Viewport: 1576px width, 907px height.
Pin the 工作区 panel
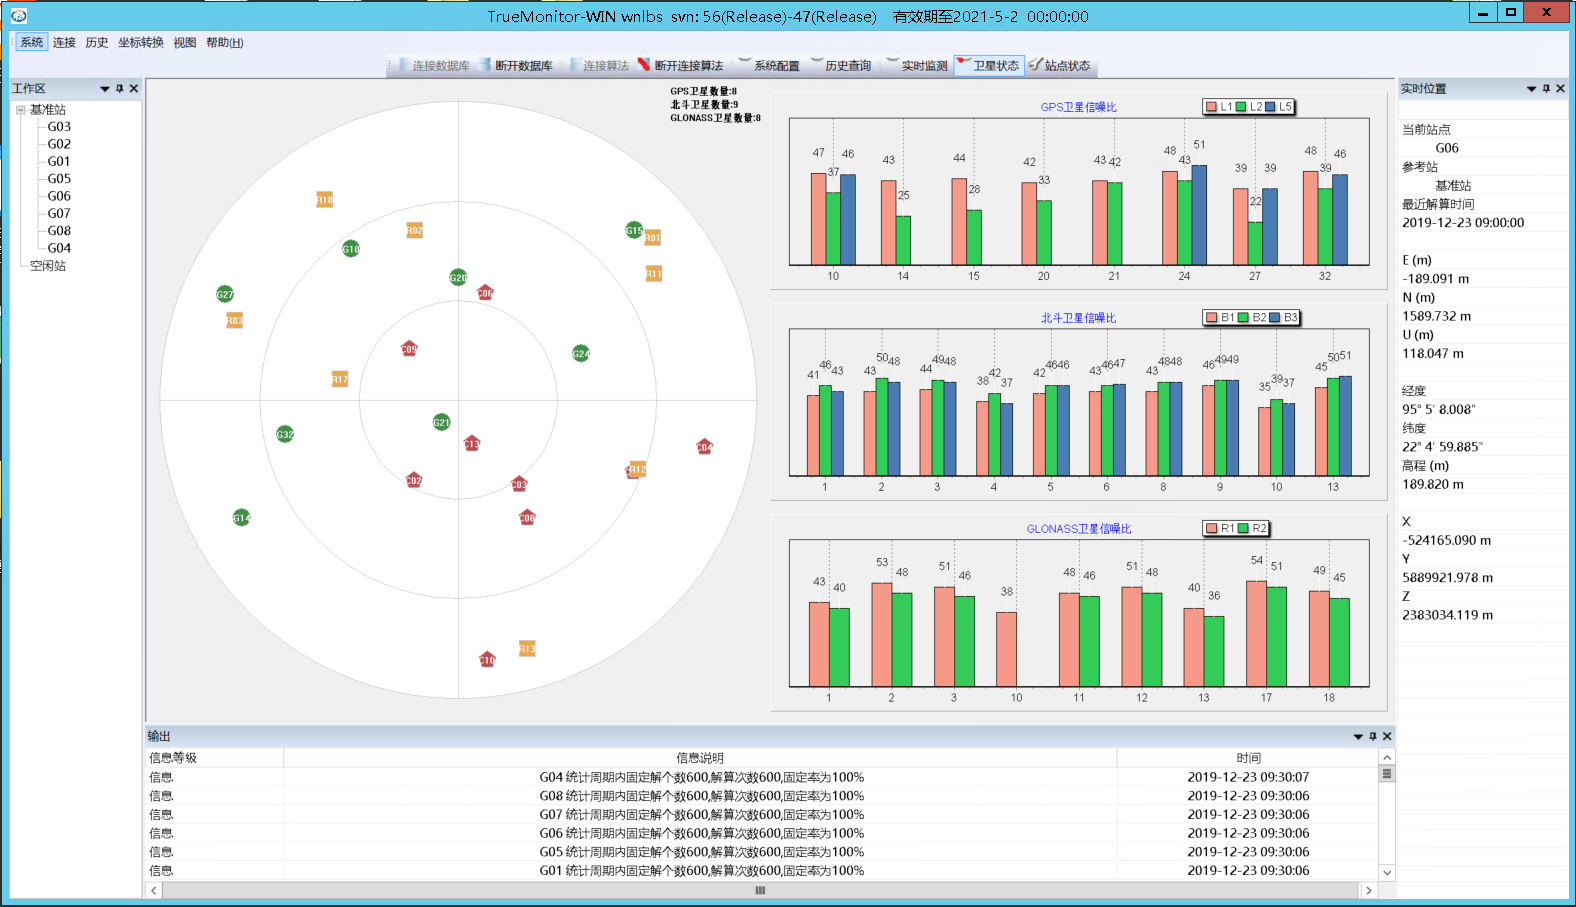click(120, 89)
